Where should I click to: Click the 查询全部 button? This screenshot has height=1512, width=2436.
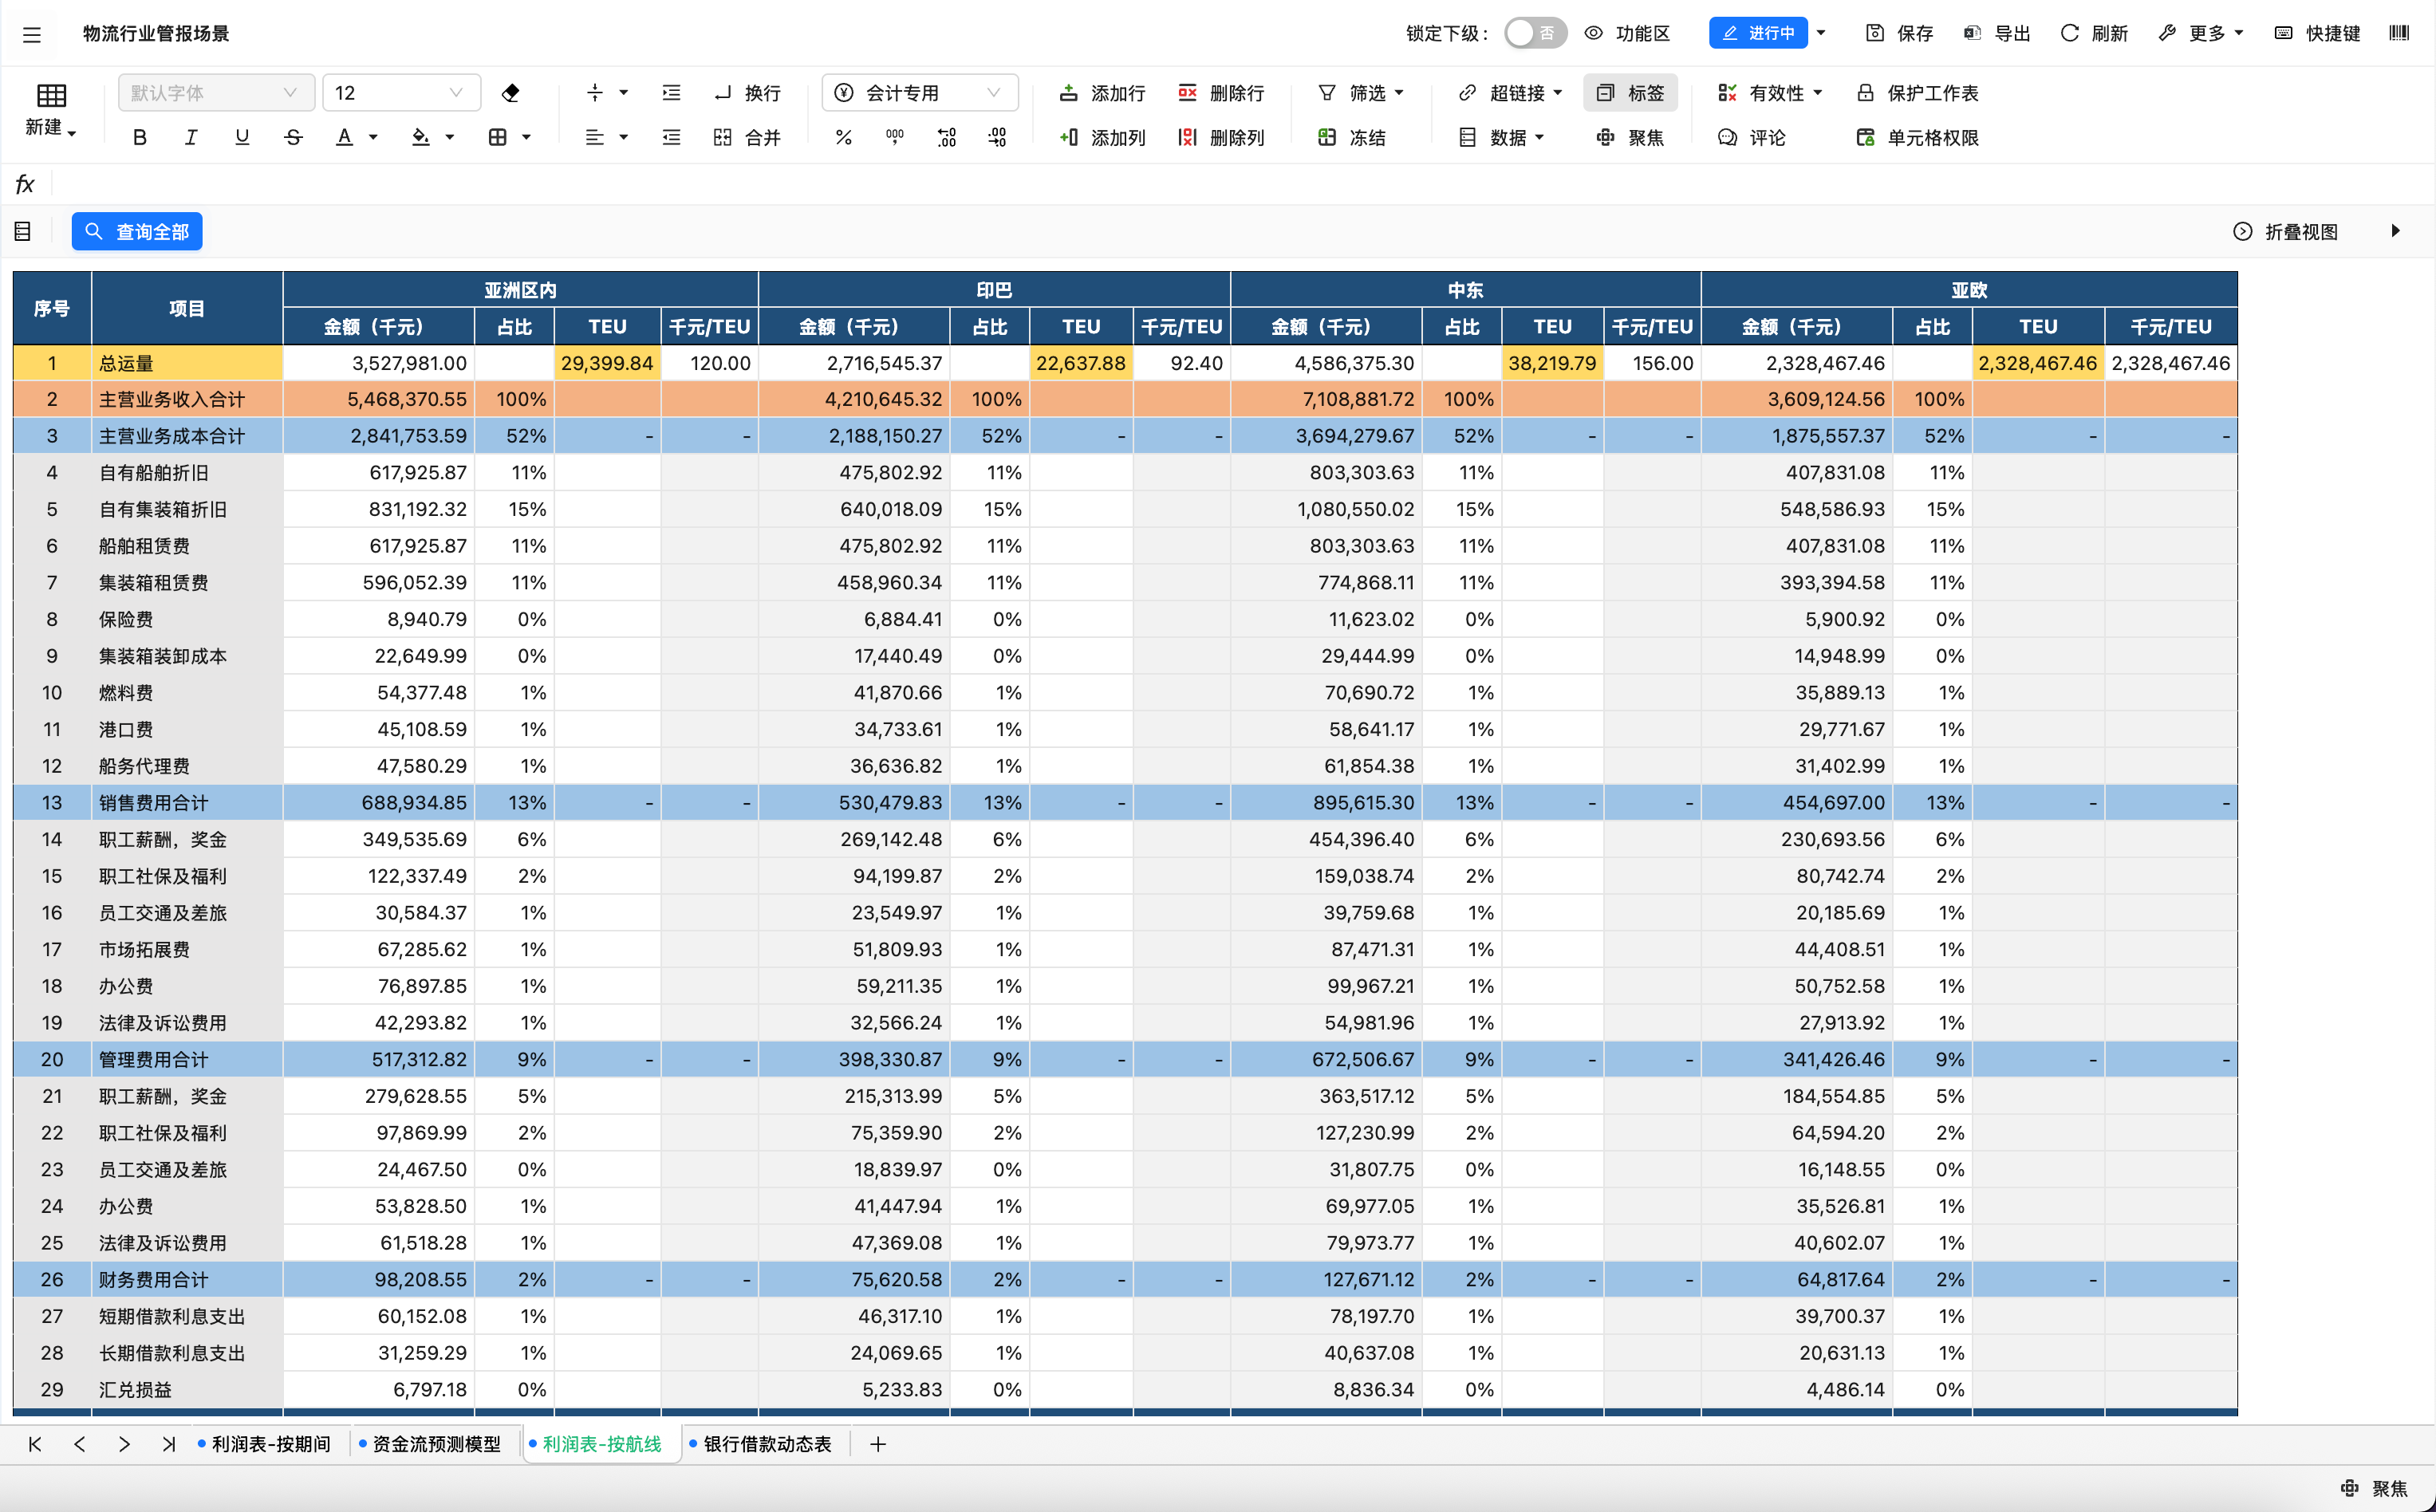[x=137, y=232]
